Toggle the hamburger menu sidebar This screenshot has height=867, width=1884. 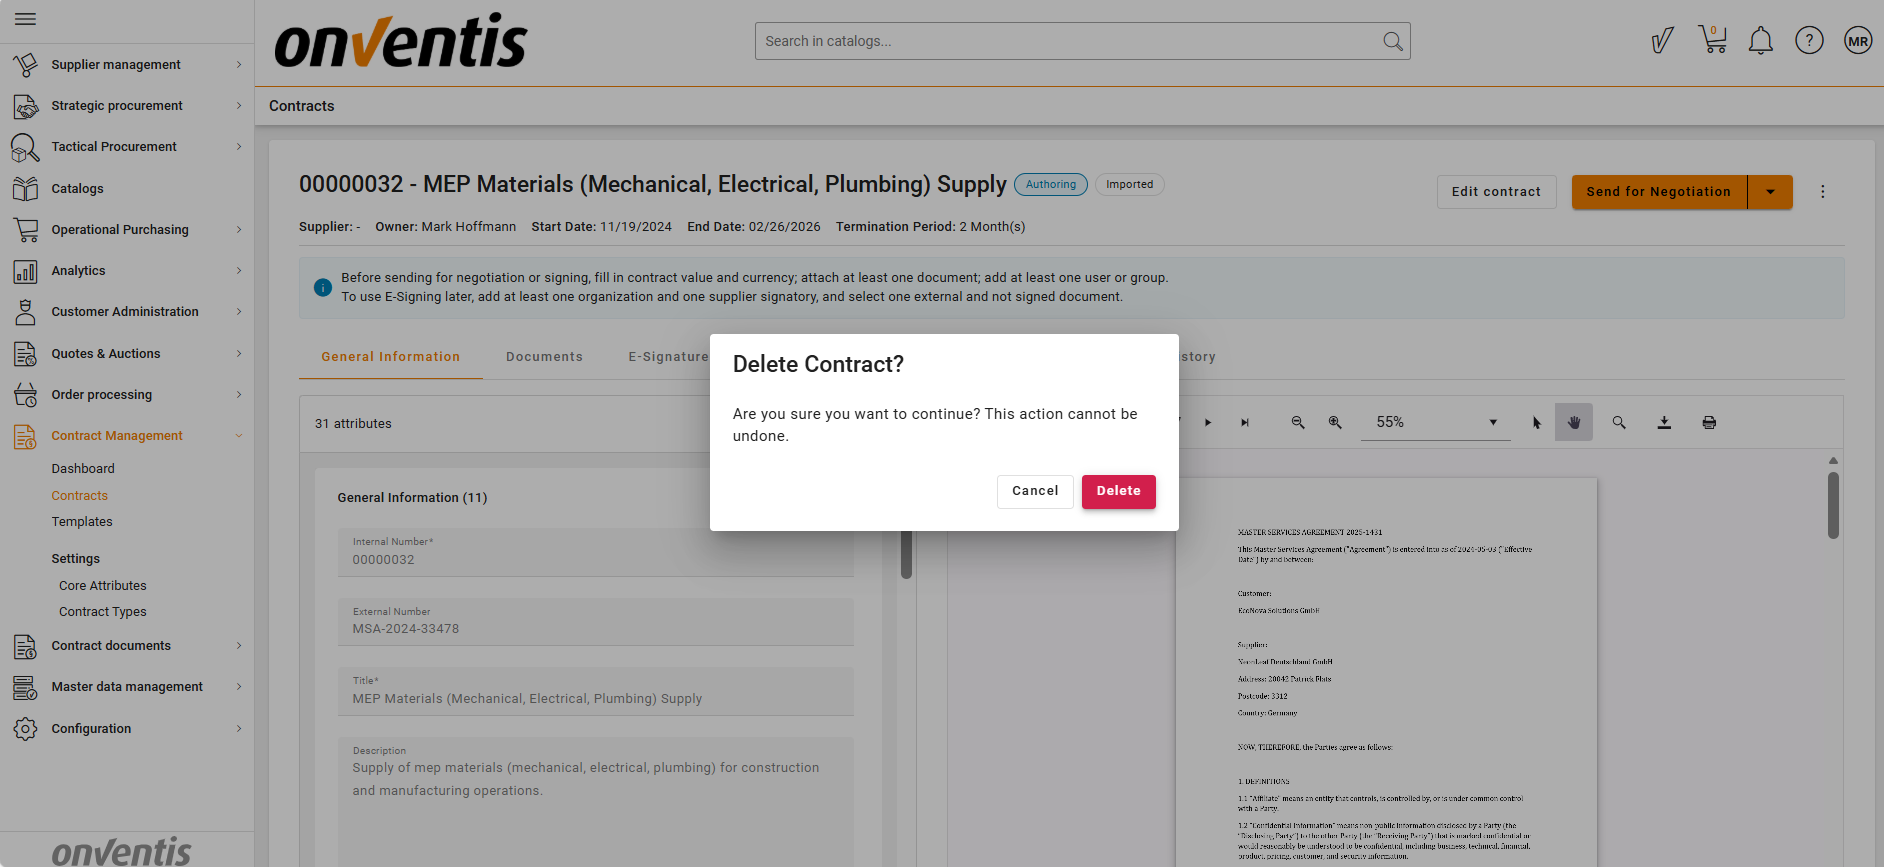(26, 19)
